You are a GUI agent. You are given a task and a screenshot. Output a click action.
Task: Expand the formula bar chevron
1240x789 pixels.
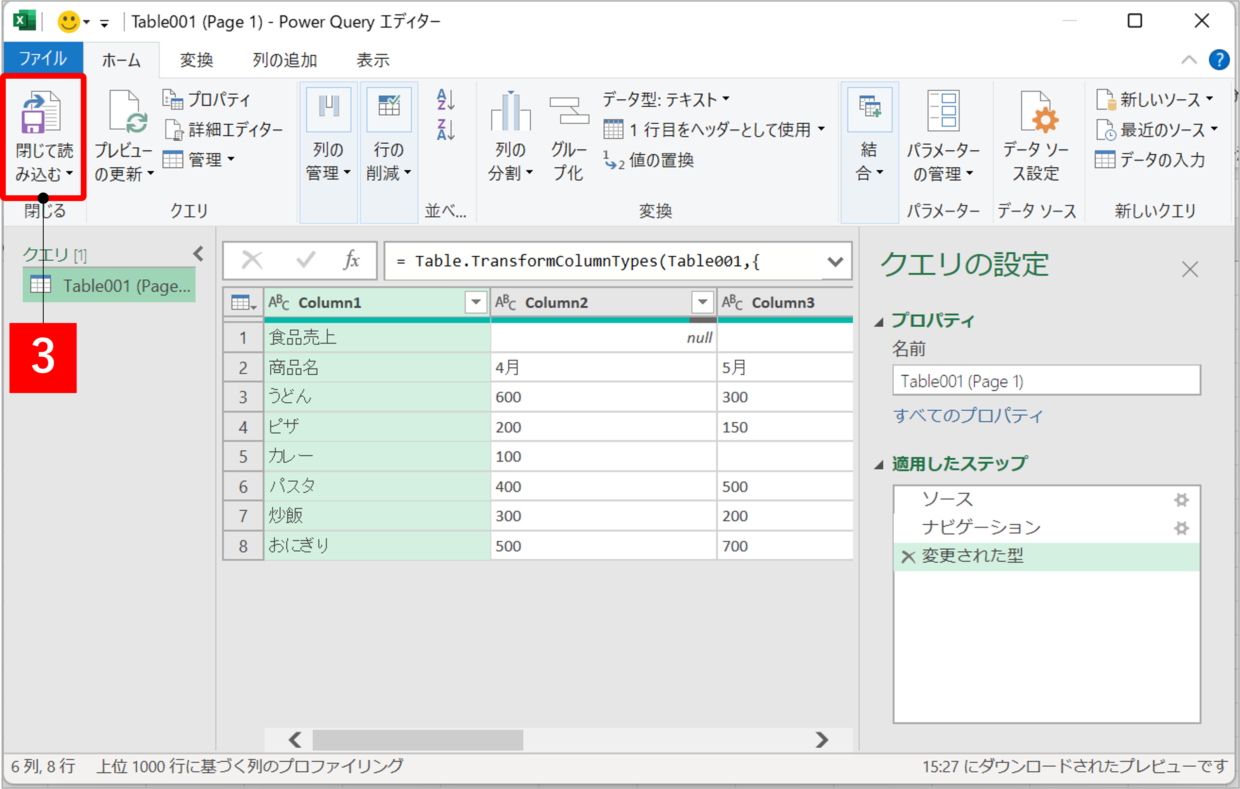point(835,261)
